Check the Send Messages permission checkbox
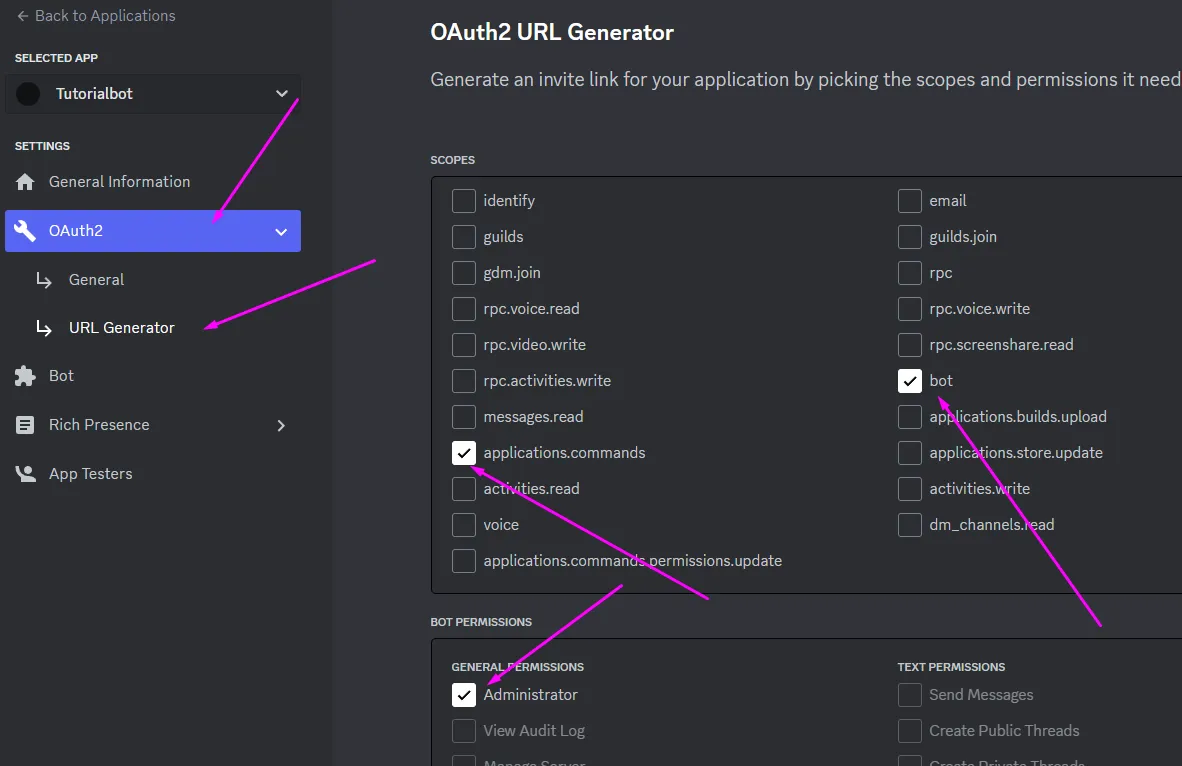Image resolution: width=1182 pixels, height=766 pixels. coord(910,695)
